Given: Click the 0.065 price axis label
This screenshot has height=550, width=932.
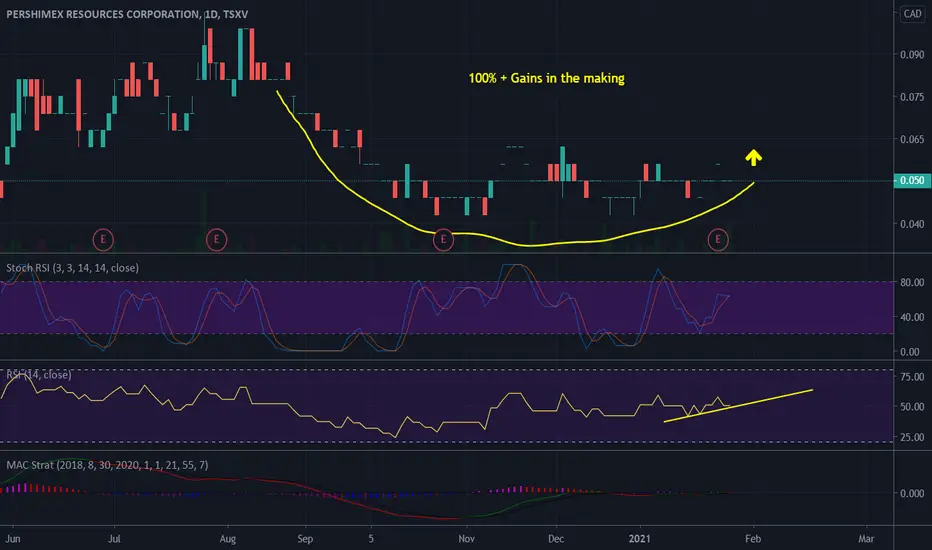Looking at the screenshot, I should point(912,139).
